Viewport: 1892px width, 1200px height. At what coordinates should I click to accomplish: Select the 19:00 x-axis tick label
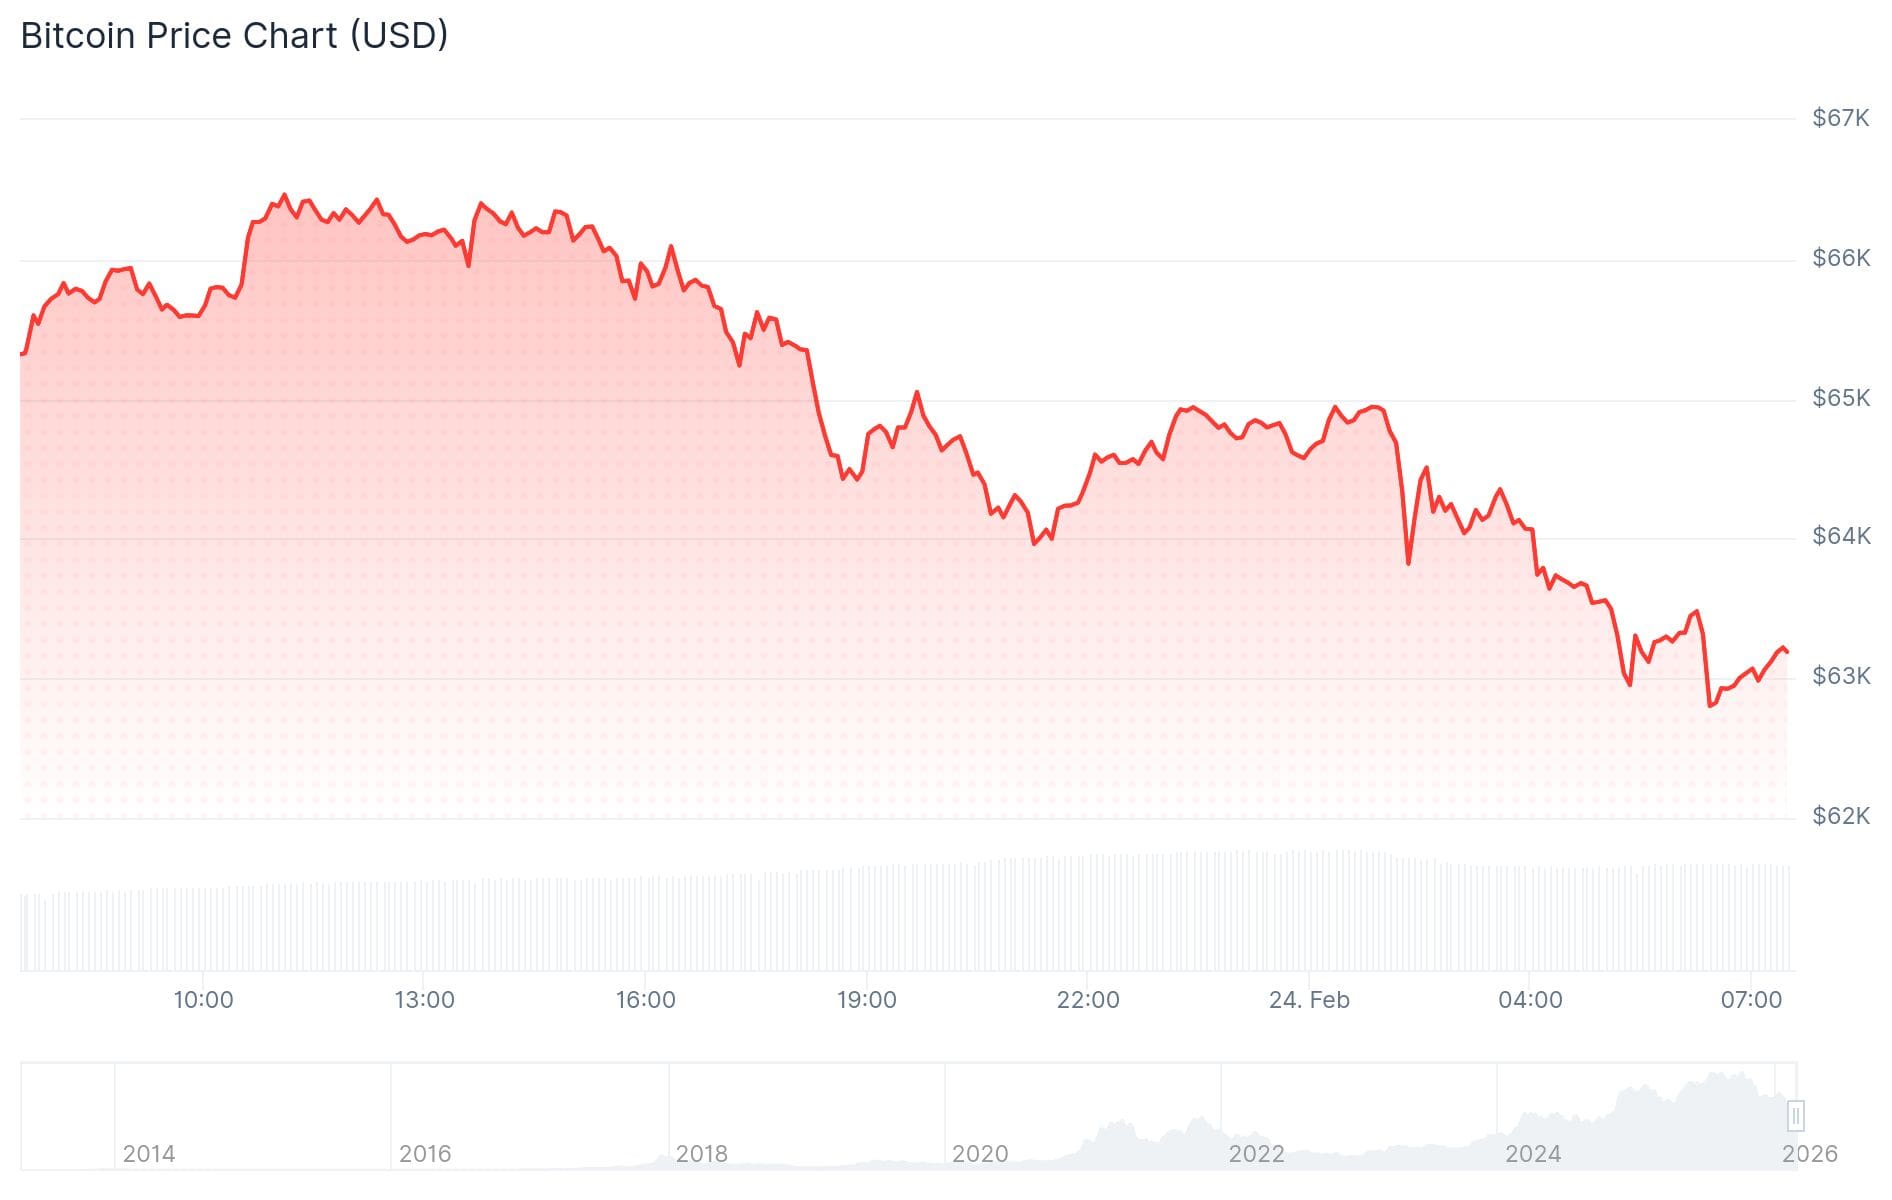point(866,1000)
